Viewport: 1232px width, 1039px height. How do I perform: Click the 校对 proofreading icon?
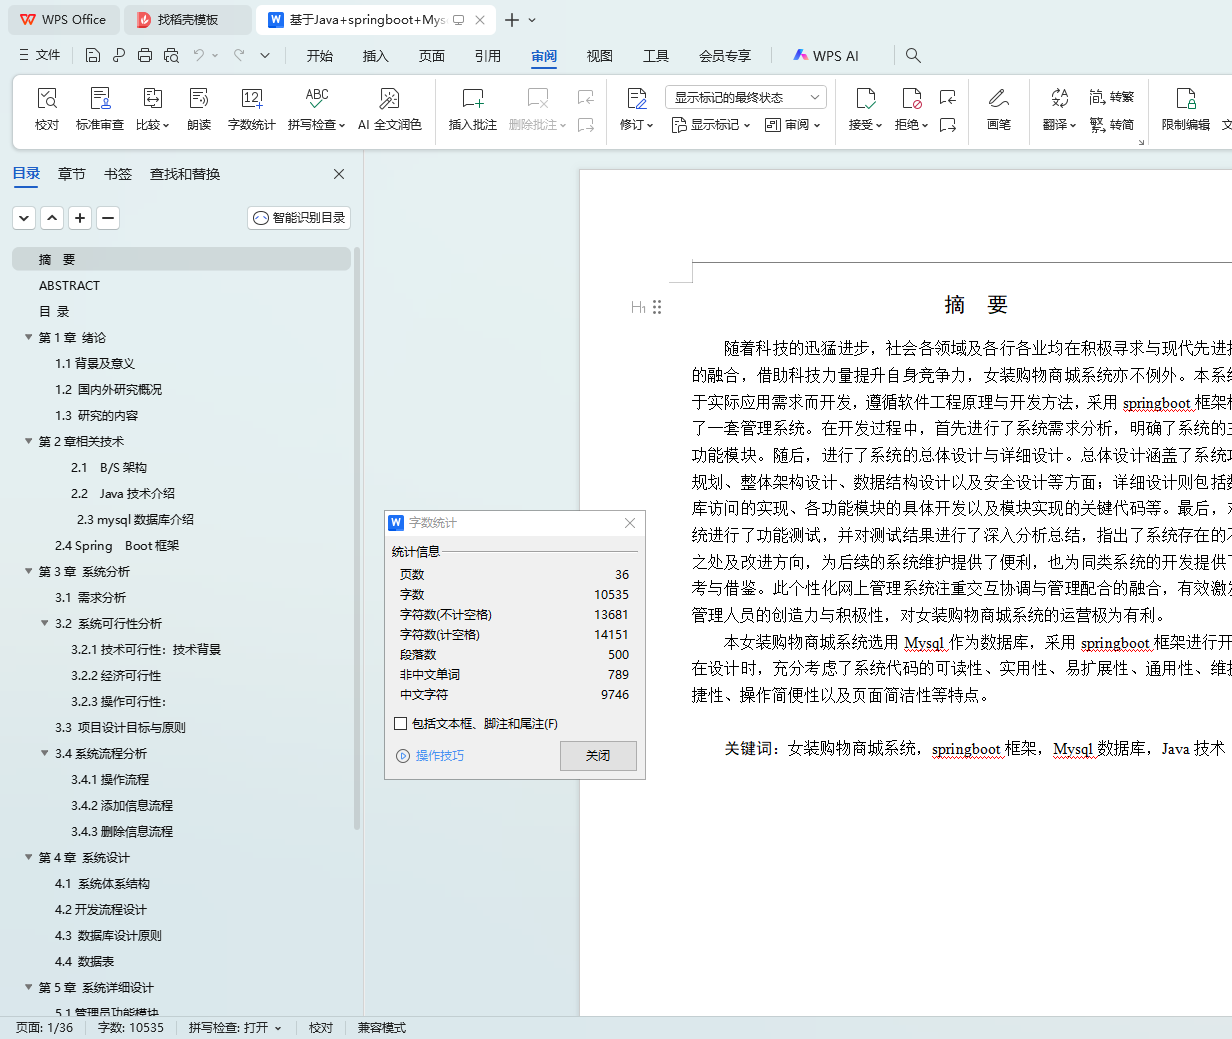pos(47,98)
